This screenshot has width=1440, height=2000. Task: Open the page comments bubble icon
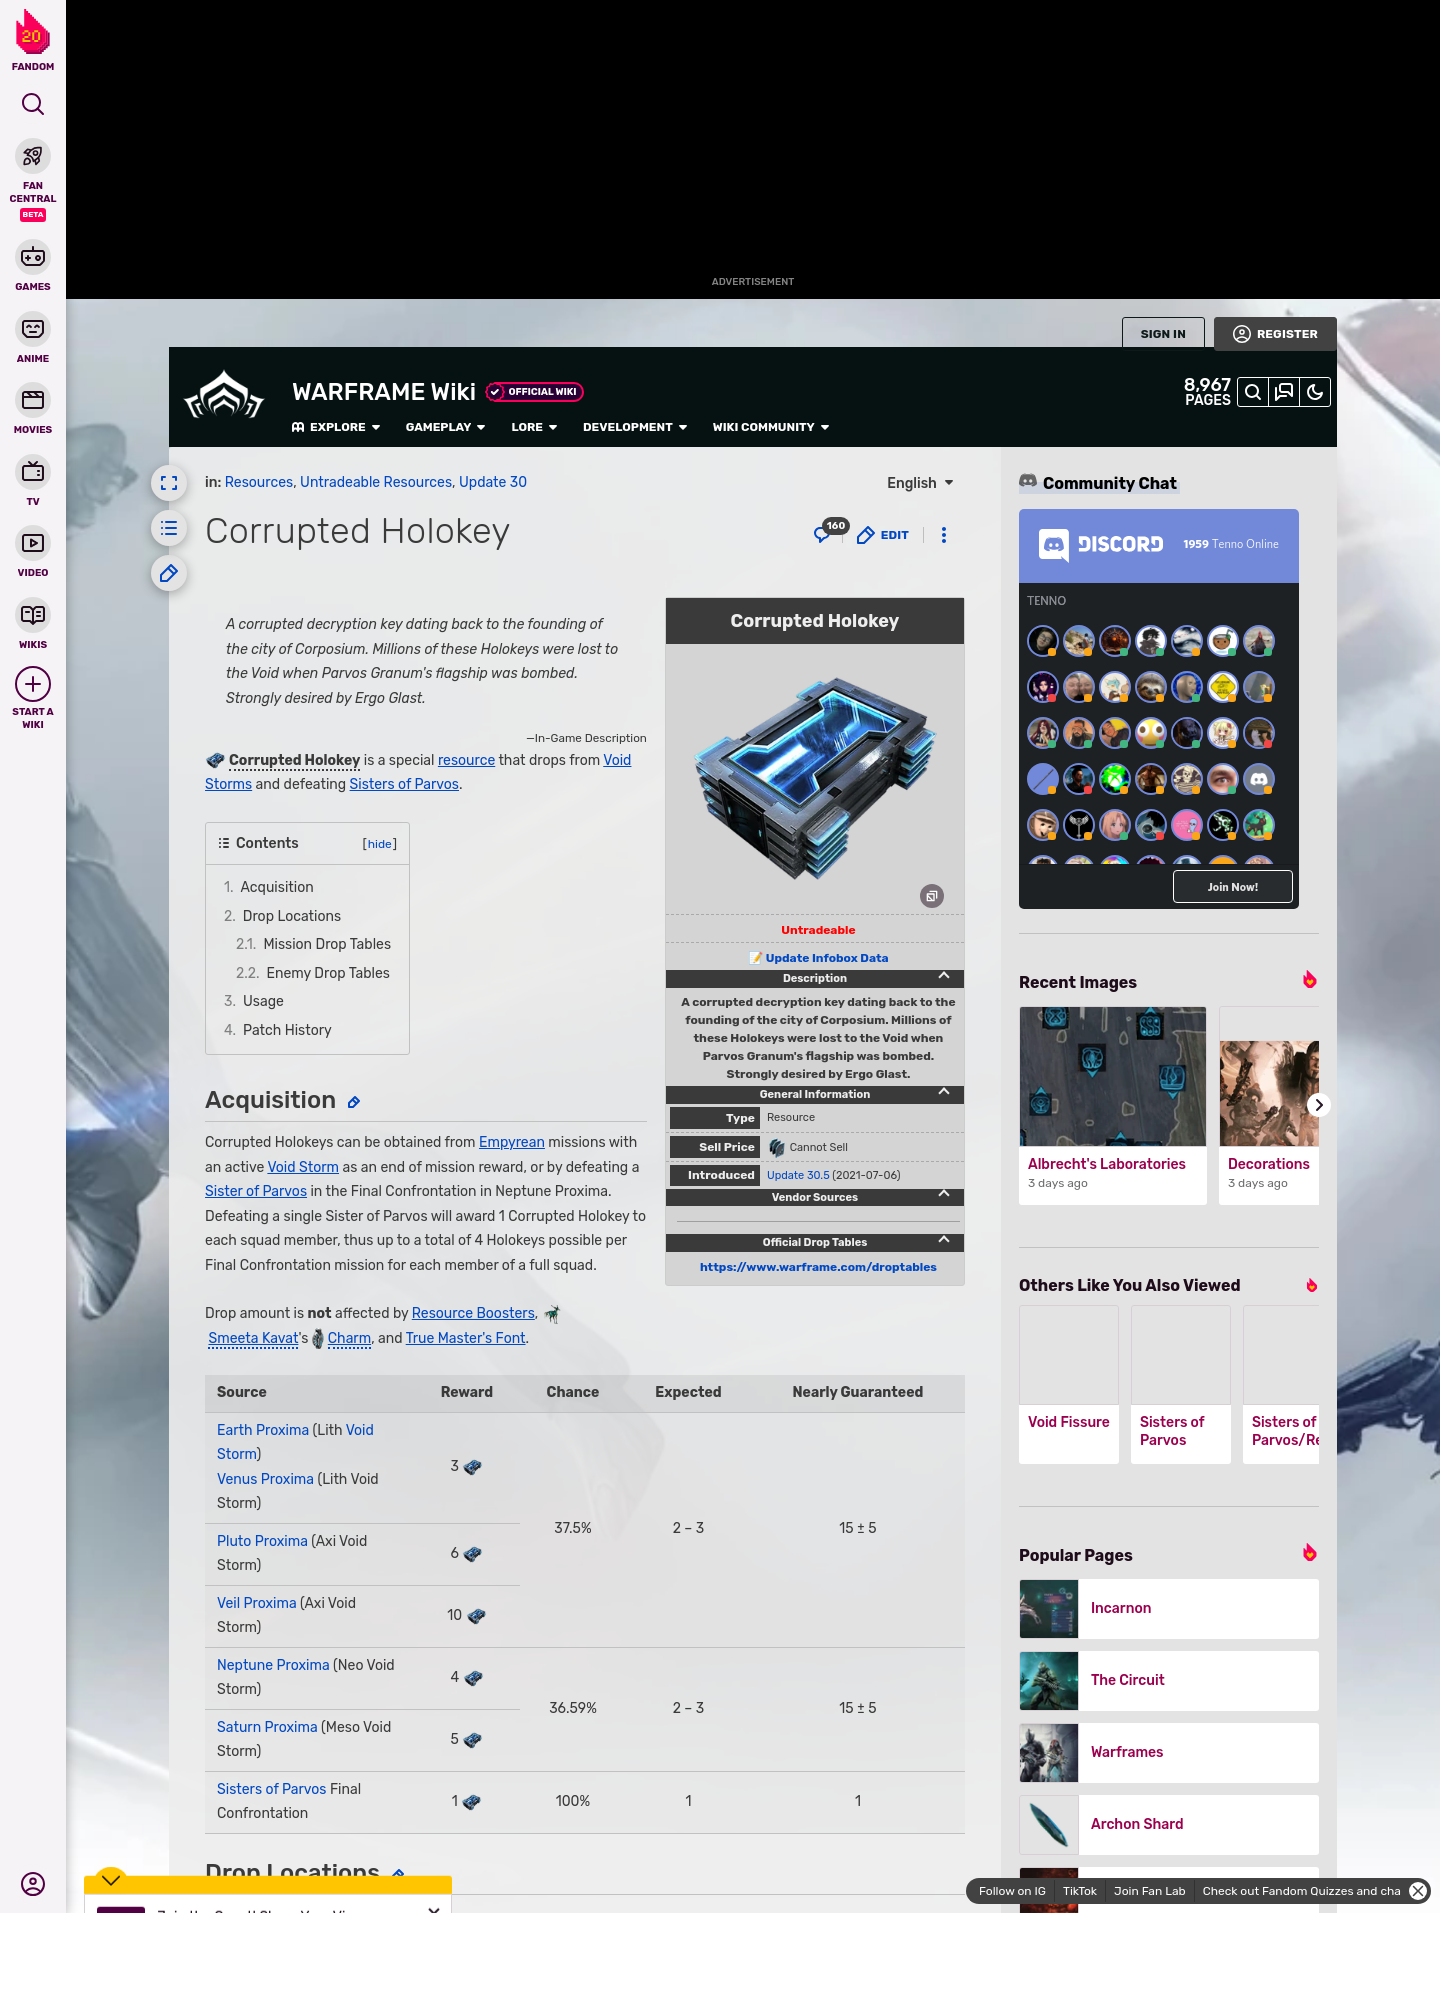pos(823,535)
